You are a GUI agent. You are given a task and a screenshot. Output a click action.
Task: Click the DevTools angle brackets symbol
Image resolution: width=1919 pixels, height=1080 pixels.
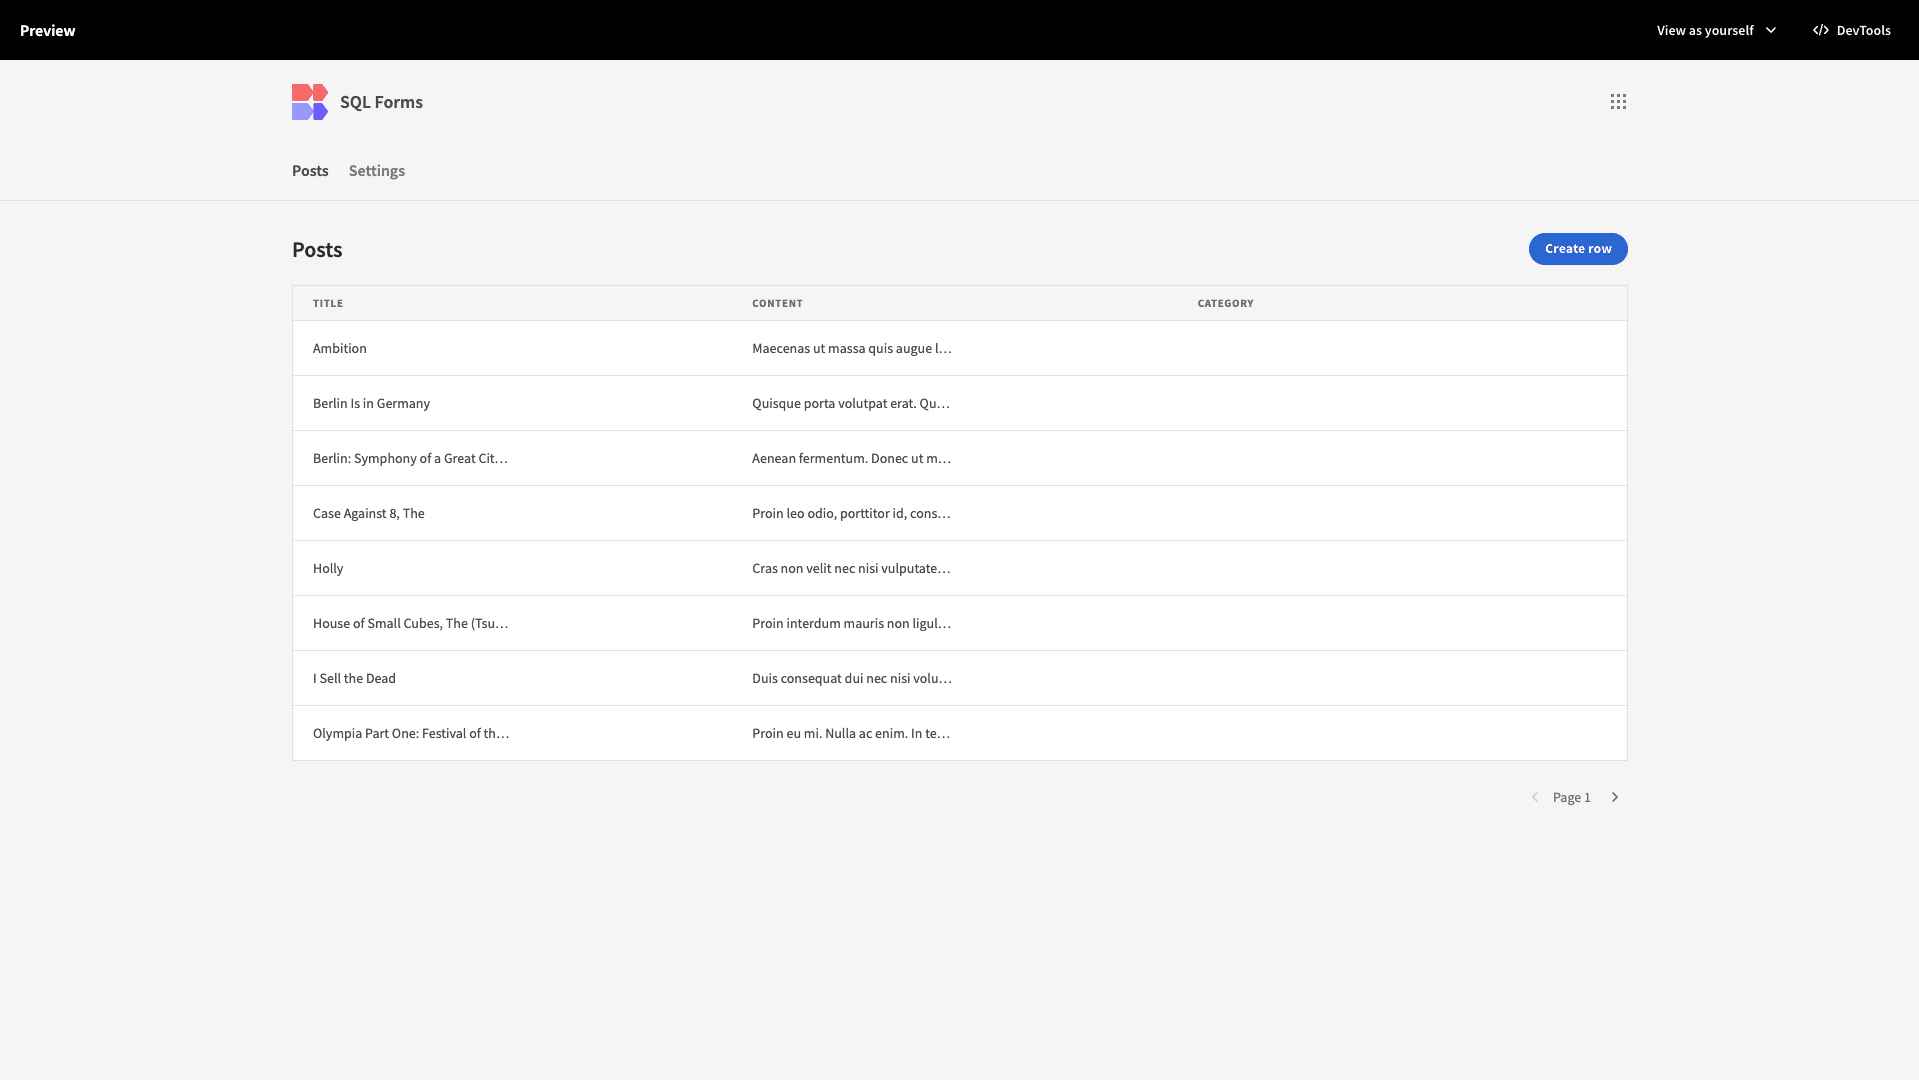tap(1821, 30)
